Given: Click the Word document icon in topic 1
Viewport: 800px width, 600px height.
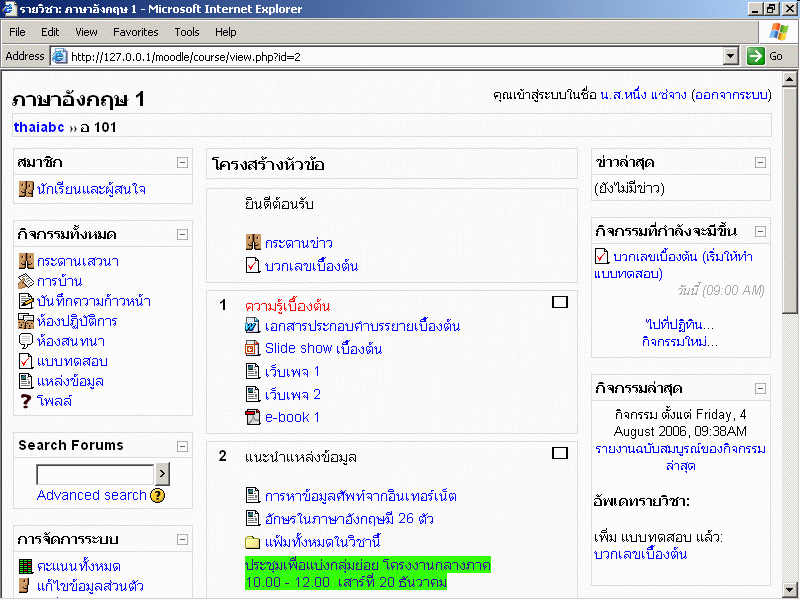Looking at the screenshot, I should click(x=253, y=326).
